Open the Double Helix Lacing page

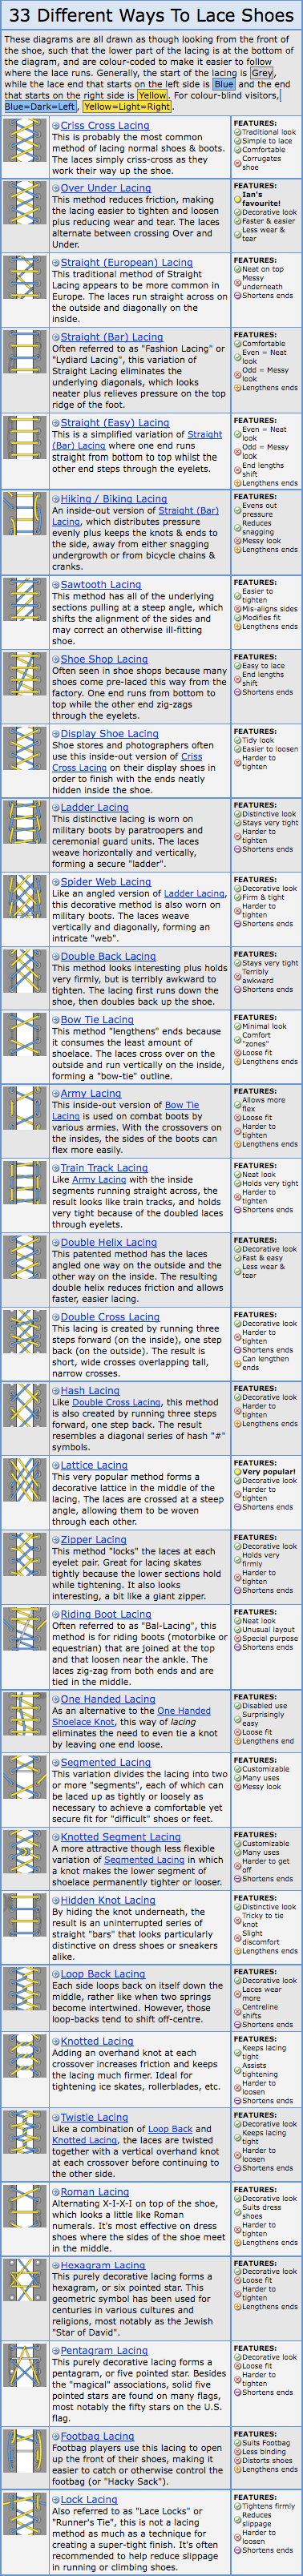click(109, 1243)
